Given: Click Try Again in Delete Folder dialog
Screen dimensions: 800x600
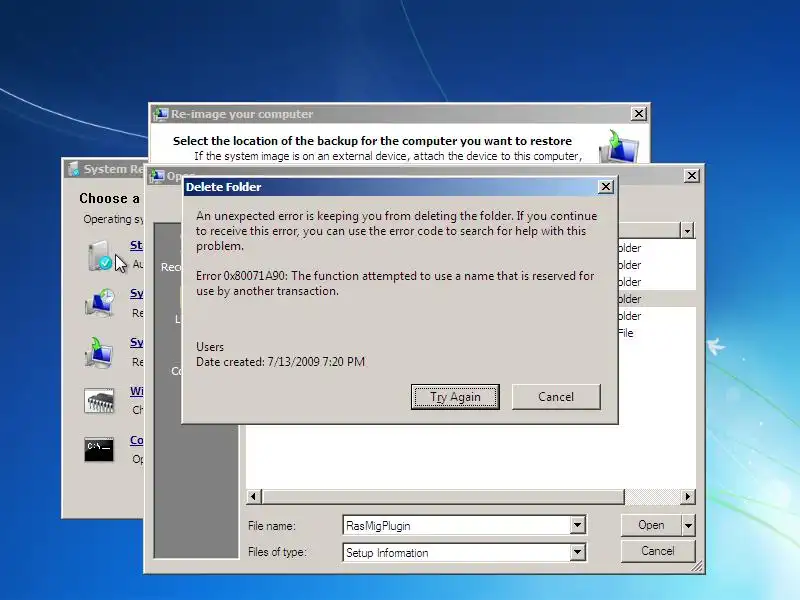Looking at the screenshot, I should (455, 397).
